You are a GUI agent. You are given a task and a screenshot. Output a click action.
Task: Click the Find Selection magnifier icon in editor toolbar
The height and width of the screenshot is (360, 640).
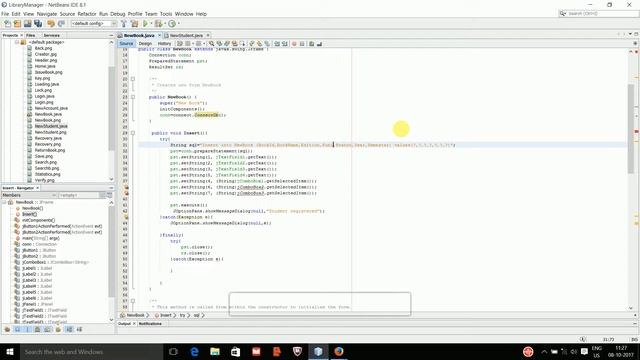click(x=211, y=44)
